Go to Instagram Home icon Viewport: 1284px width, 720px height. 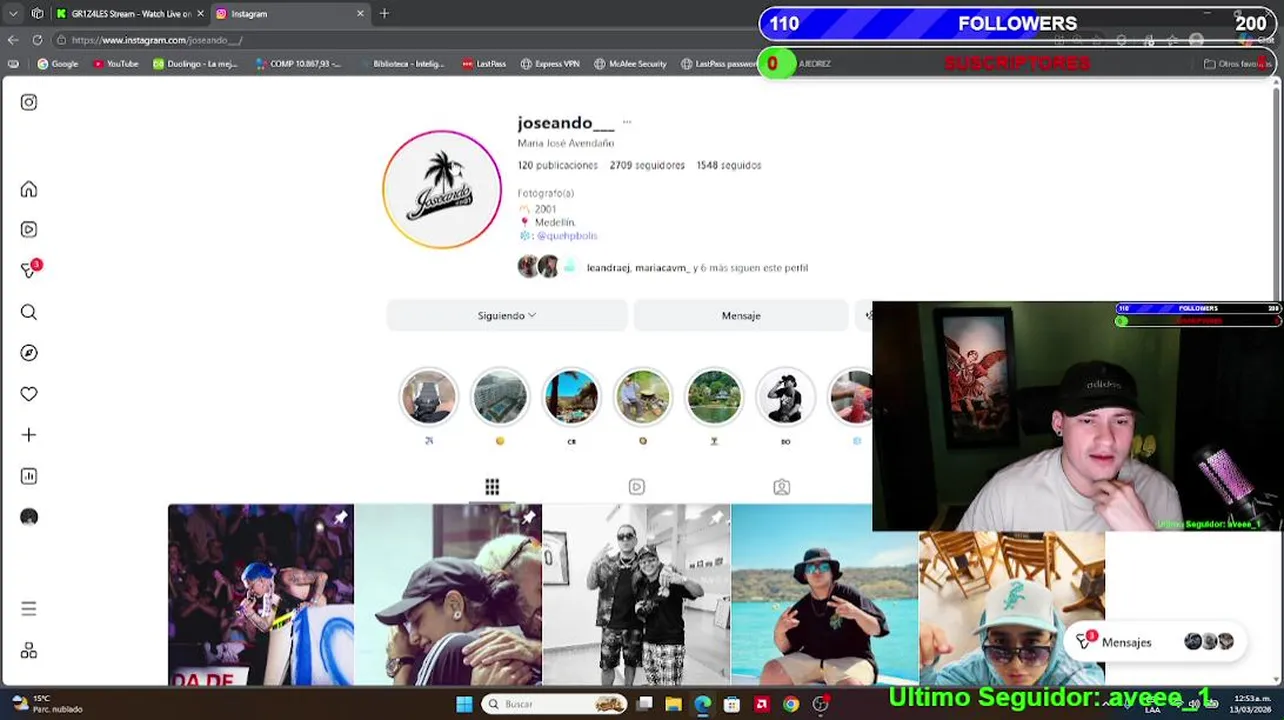[x=29, y=189]
